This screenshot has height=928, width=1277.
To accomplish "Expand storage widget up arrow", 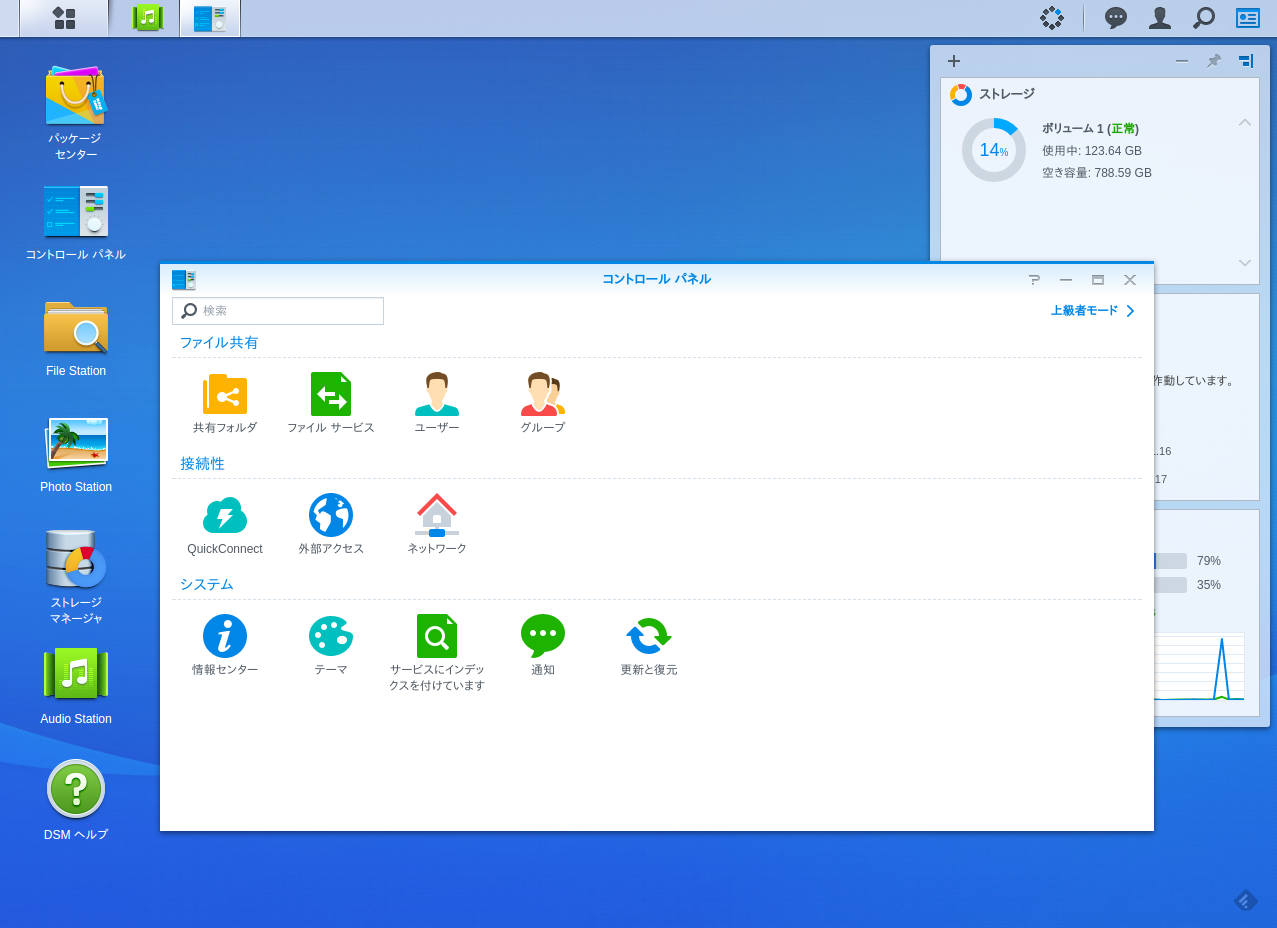I will [x=1245, y=122].
